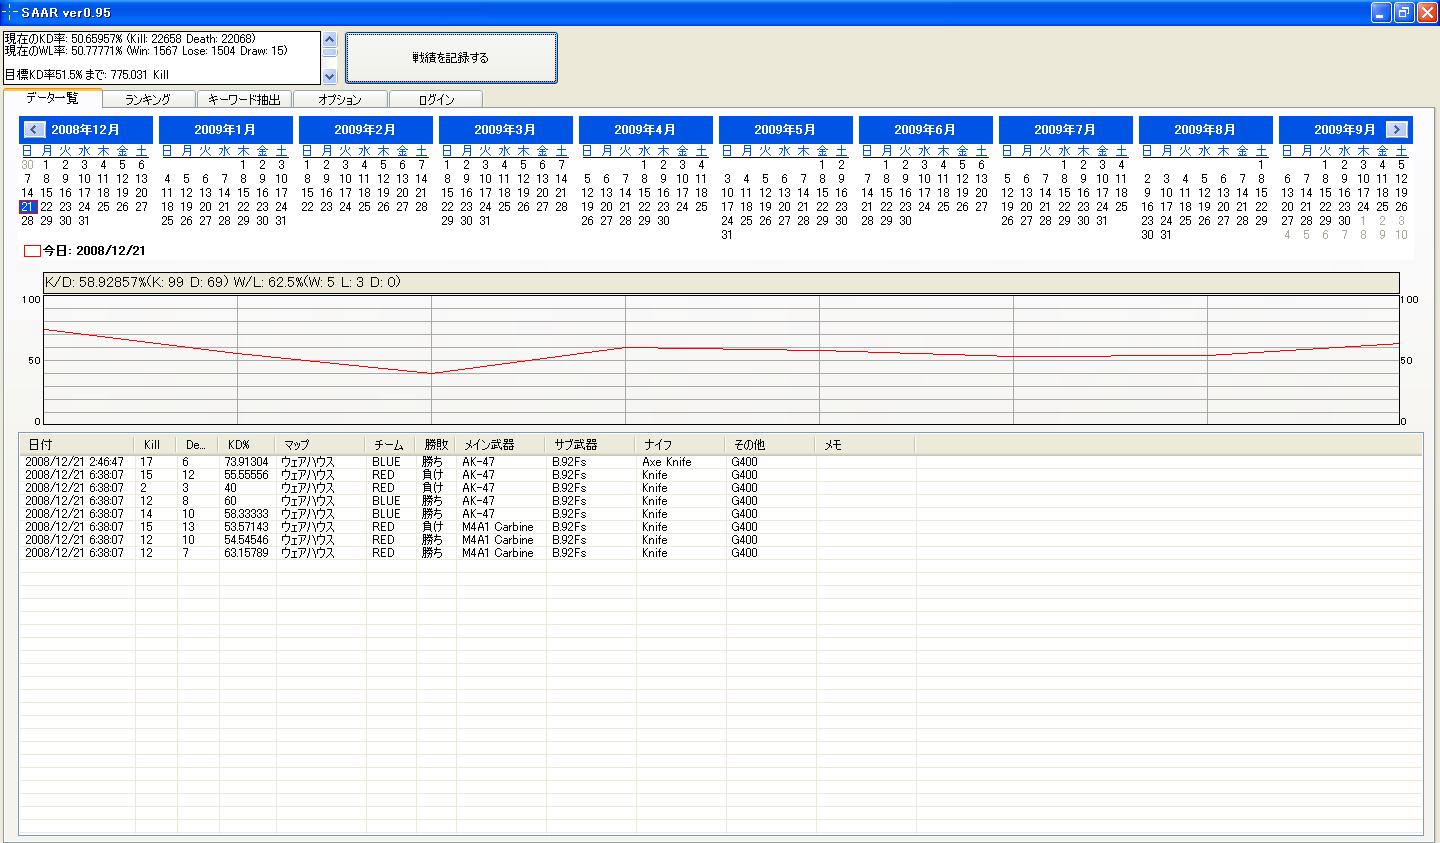Sort list by メイン武器 column header
This screenshot has width=1440, height=843.
(500, 444)
